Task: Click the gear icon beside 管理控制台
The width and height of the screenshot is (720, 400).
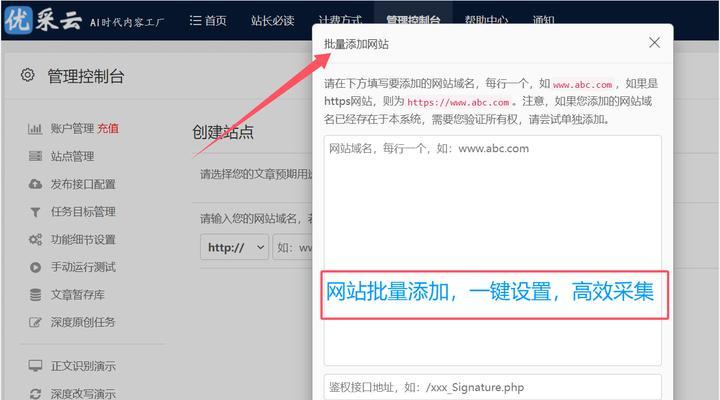Action: [x=28, y=75]
